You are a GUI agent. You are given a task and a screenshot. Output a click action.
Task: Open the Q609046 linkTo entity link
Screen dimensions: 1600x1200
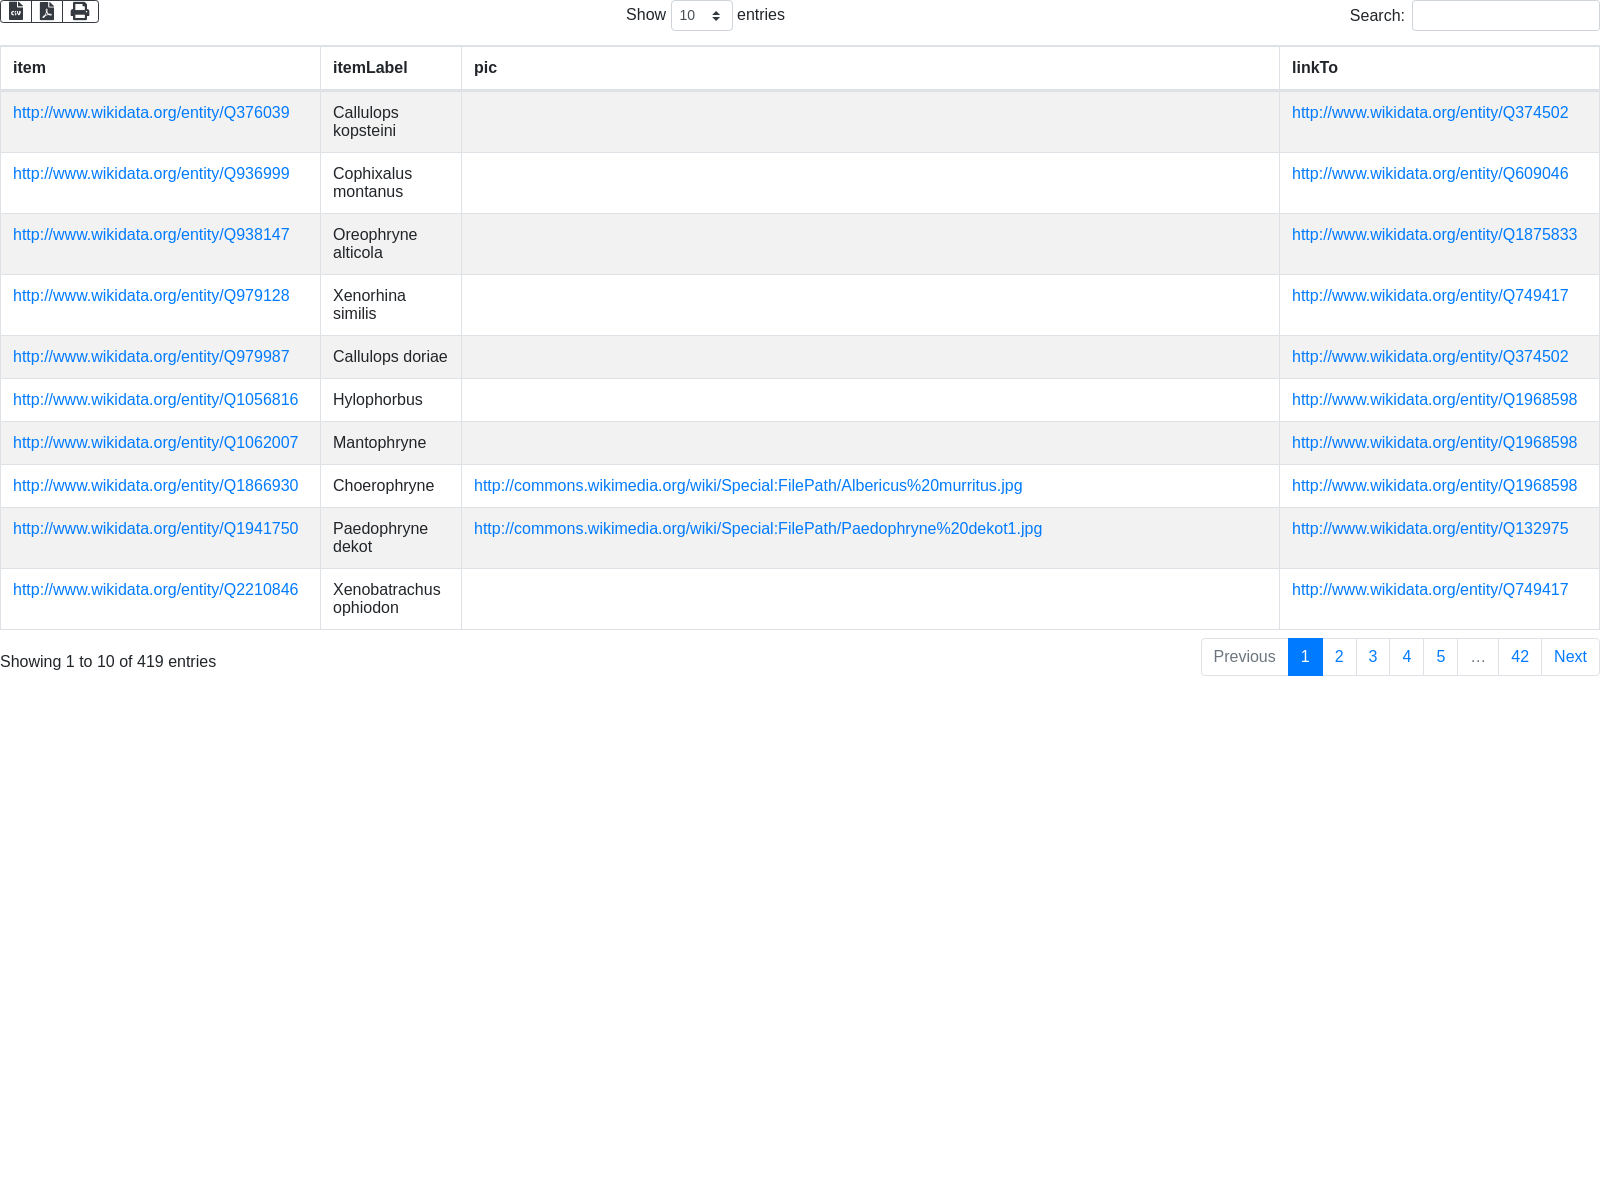tap(1429, 174)
